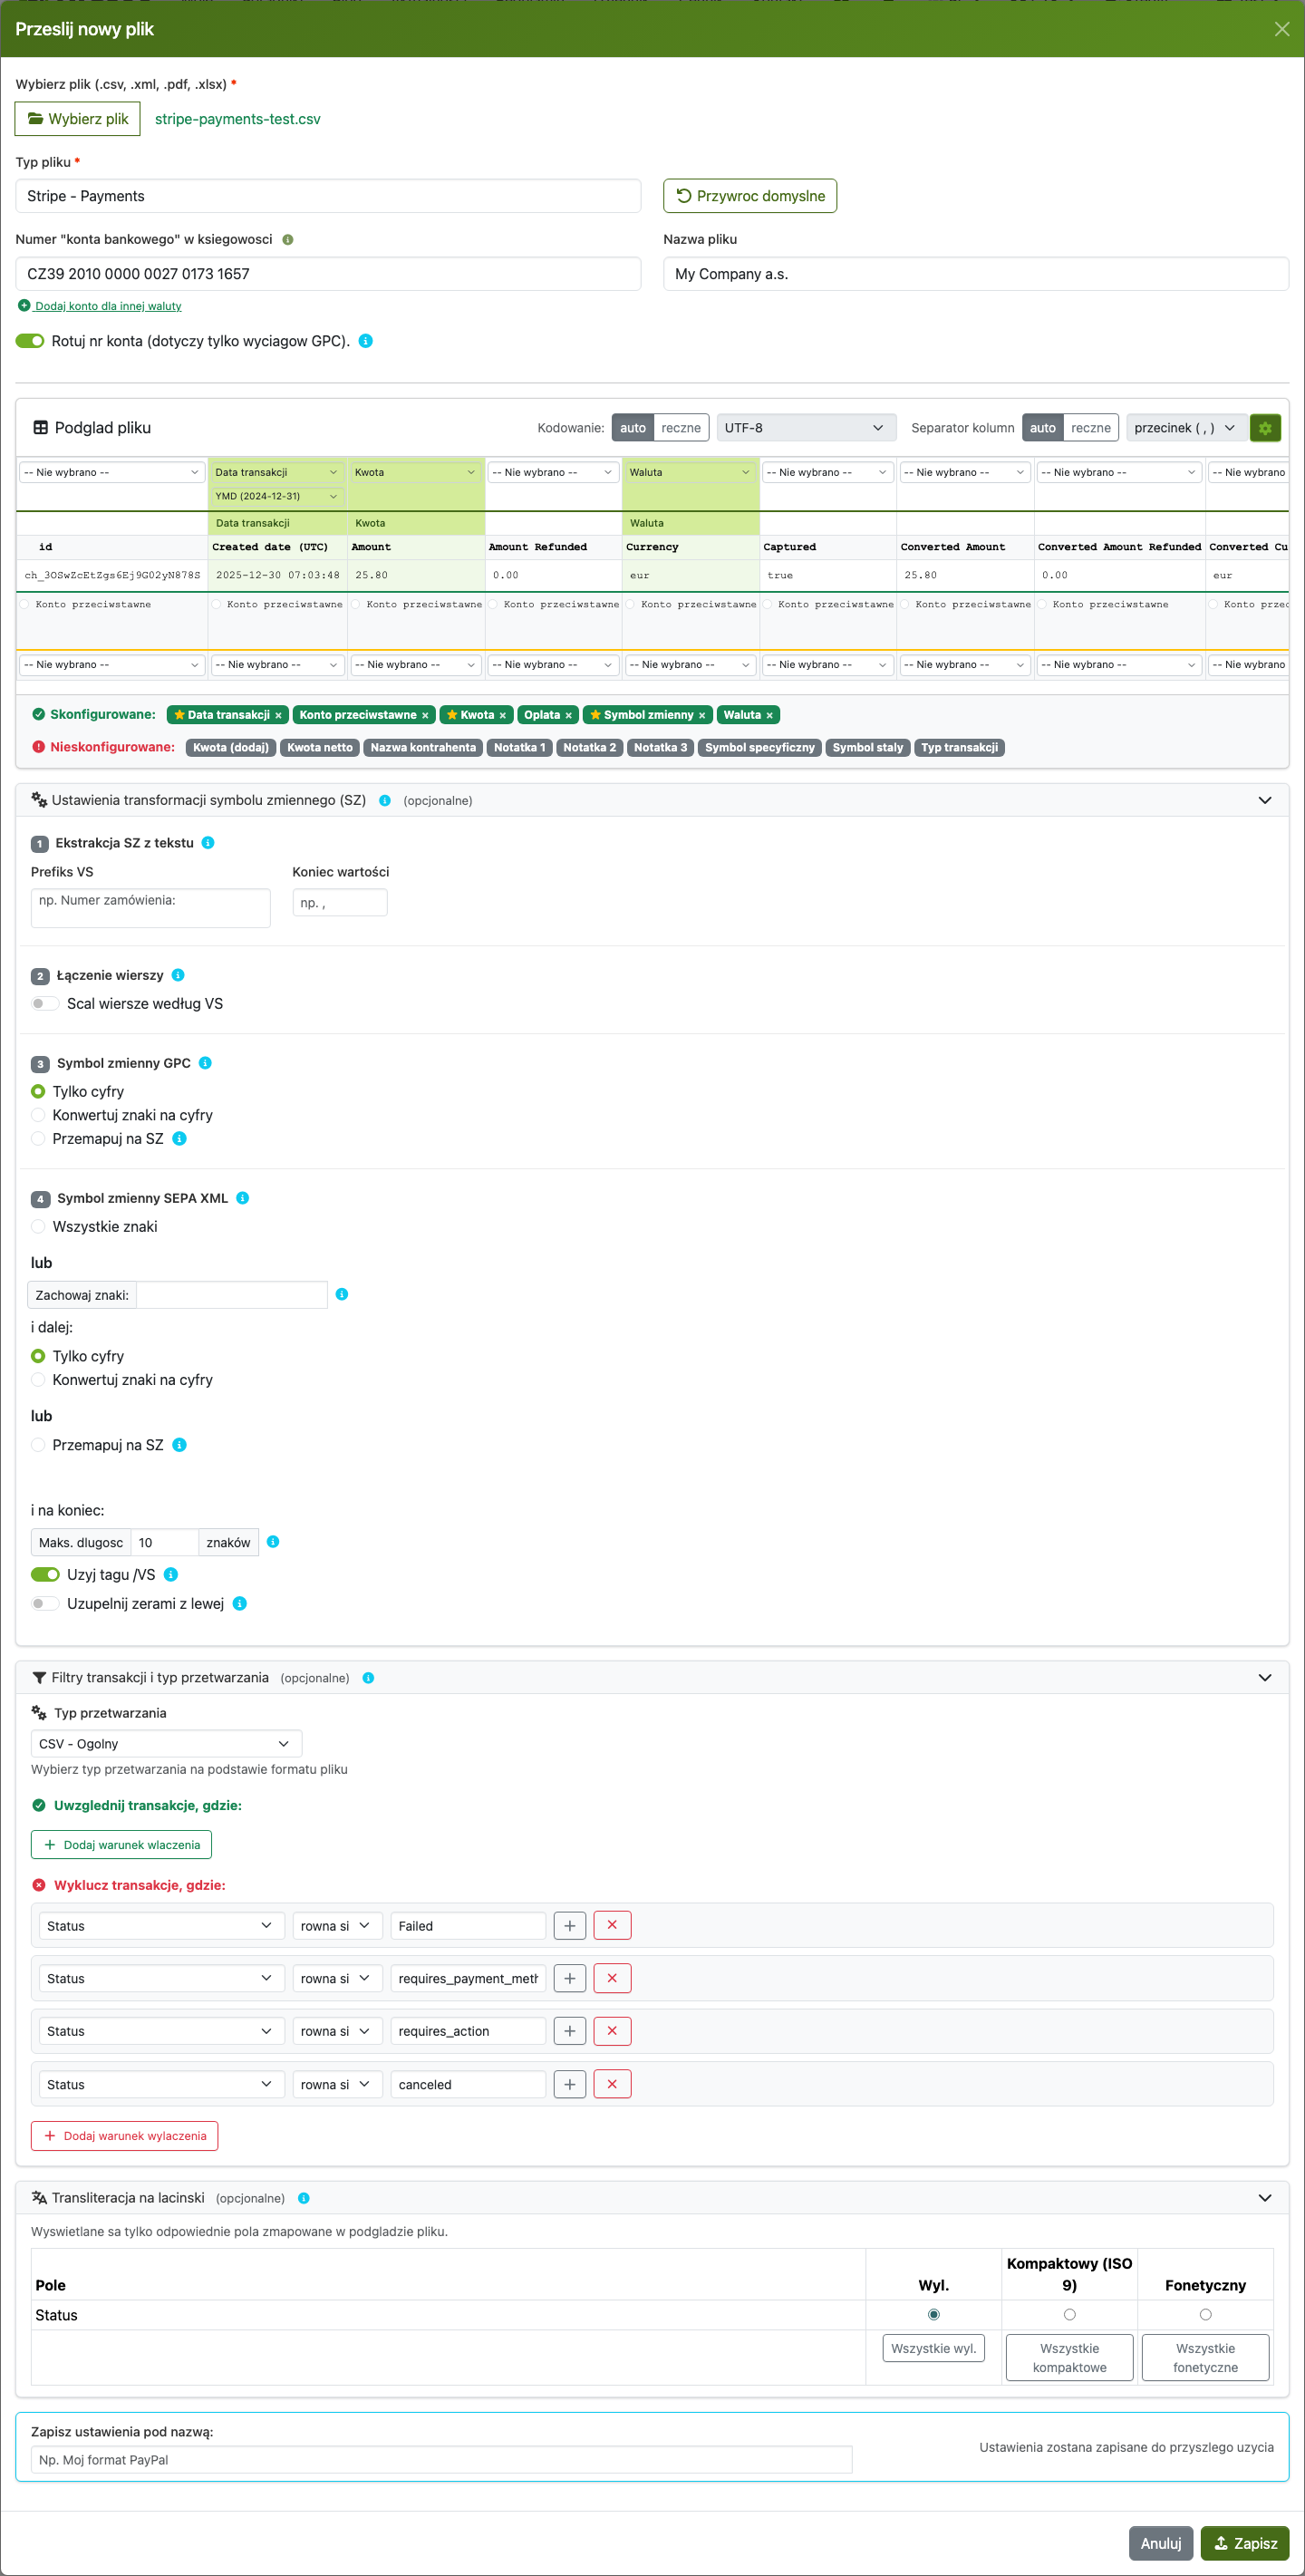Add value to requires_action condition with plus
The width and height of the screenshot is (1305, 2576).
click(x=569, y=2031)
